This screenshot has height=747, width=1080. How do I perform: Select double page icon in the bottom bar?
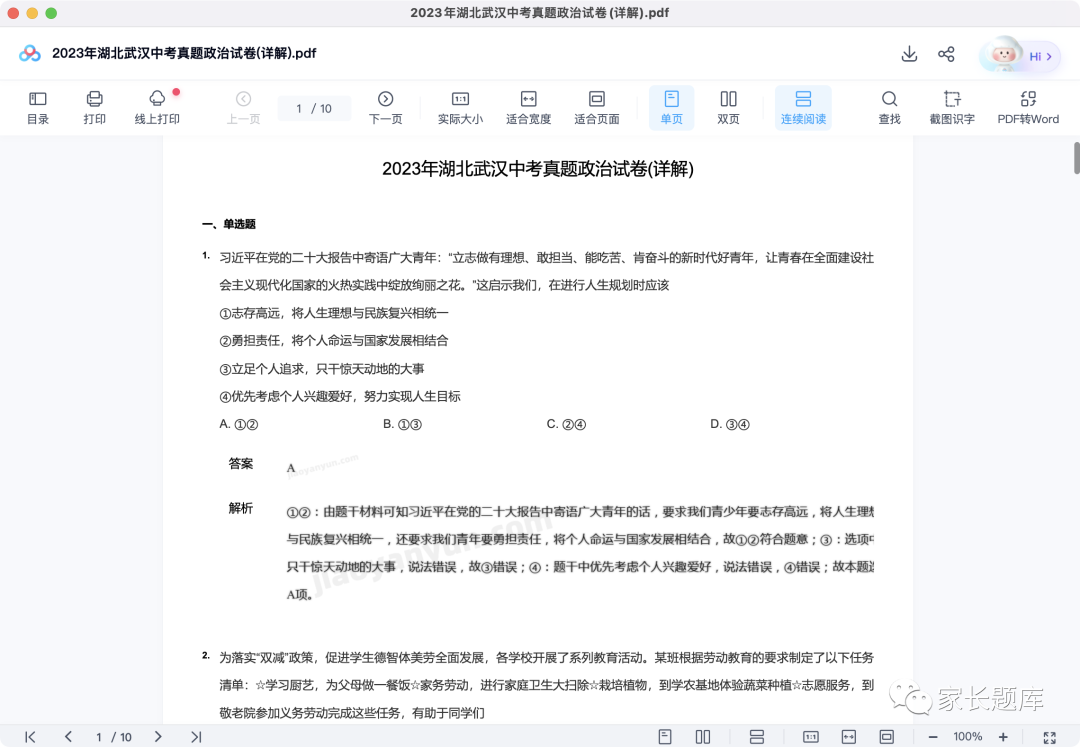pyautogui.click(x=703, y=737)
